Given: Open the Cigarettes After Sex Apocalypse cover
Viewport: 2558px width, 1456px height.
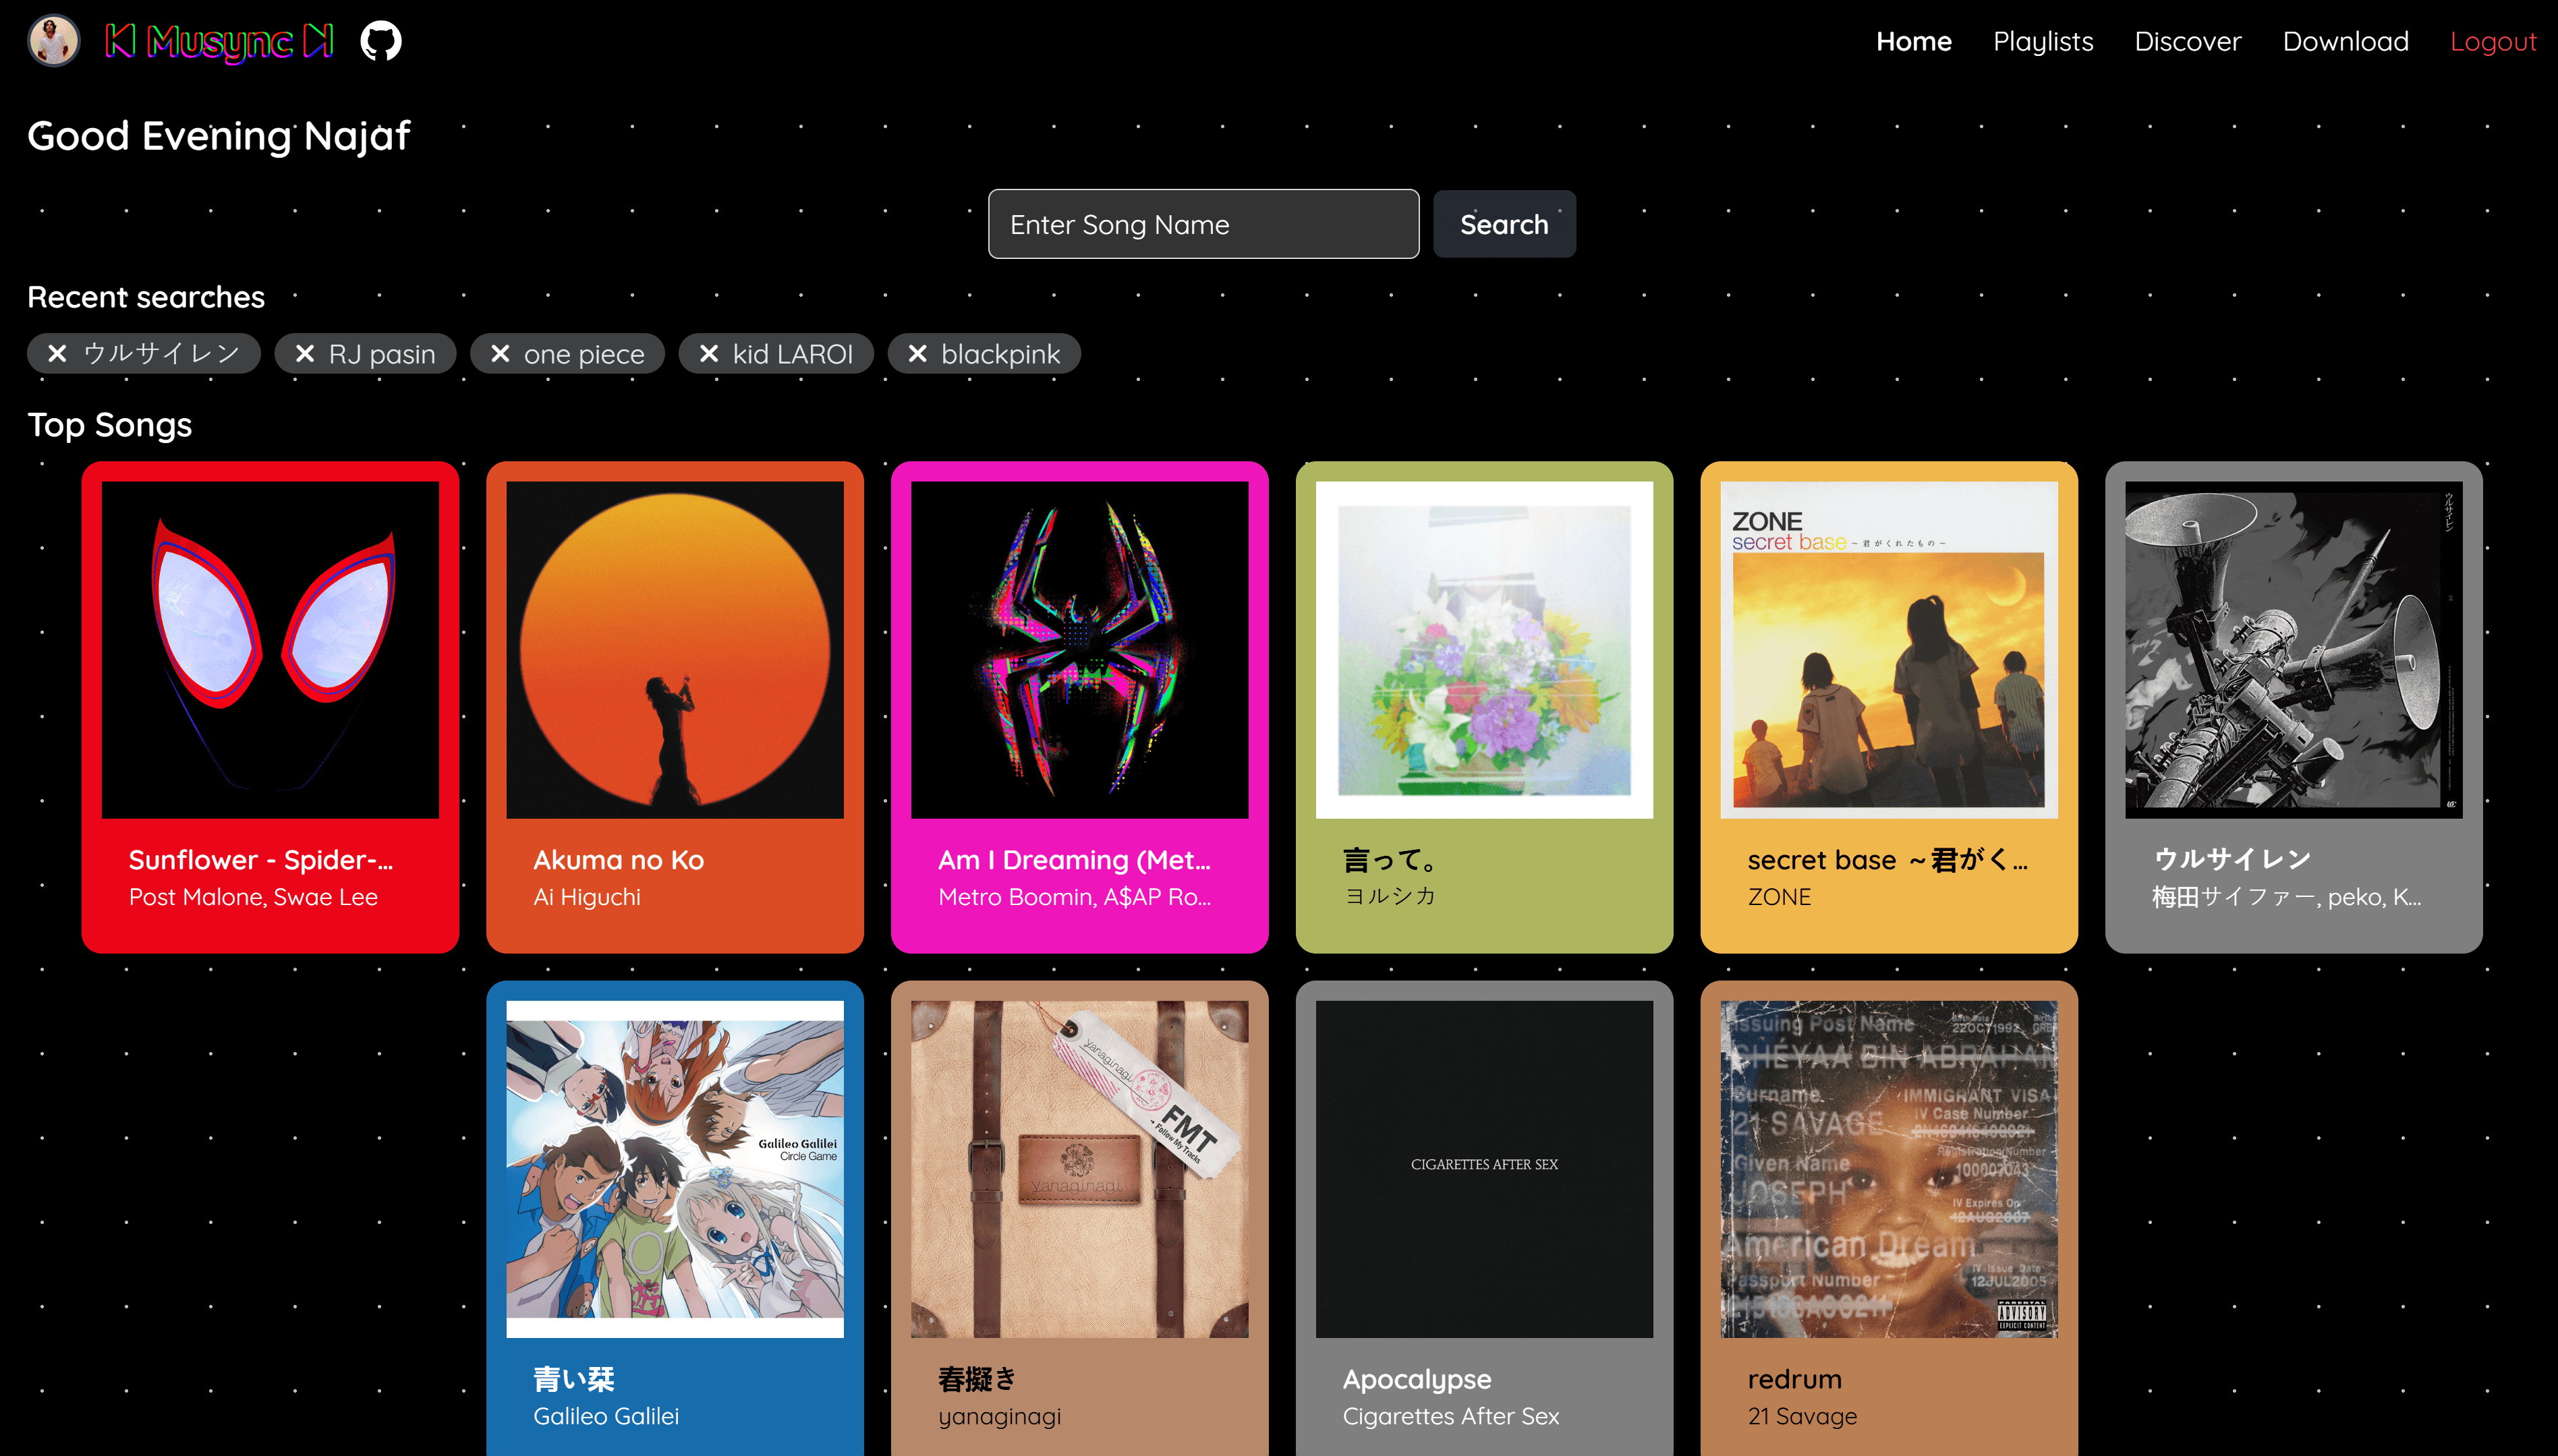Looking at the screenshot, I should [1484, 1169].
